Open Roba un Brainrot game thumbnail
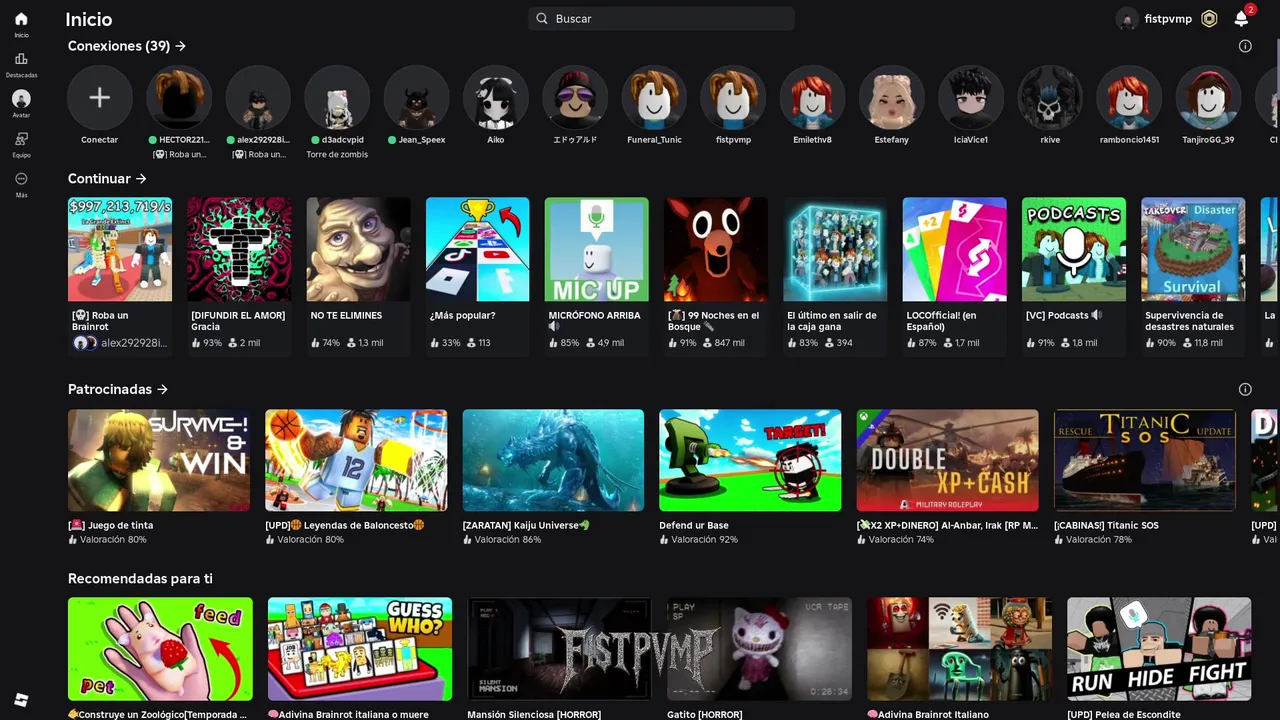The height and width of the screenshot is (720, 1280). pos(120,249)
